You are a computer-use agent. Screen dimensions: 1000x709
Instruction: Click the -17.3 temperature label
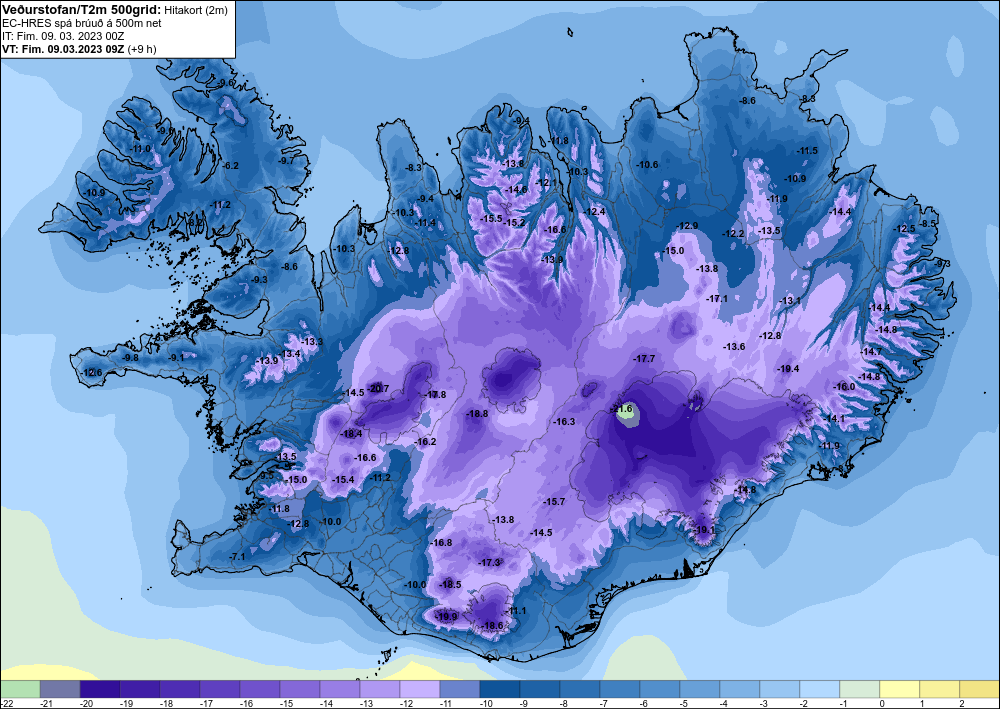pyautogui.click(x=489, y=562)
